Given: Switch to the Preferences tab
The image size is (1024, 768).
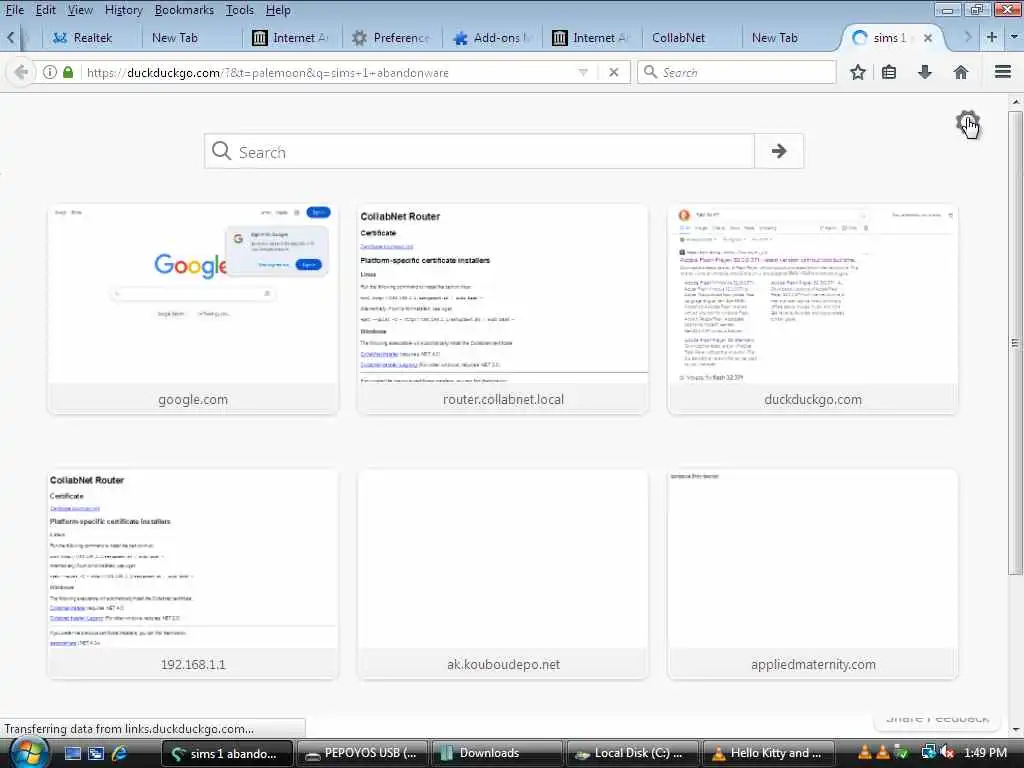Looking at the screenshot, I should coord(392,38).
